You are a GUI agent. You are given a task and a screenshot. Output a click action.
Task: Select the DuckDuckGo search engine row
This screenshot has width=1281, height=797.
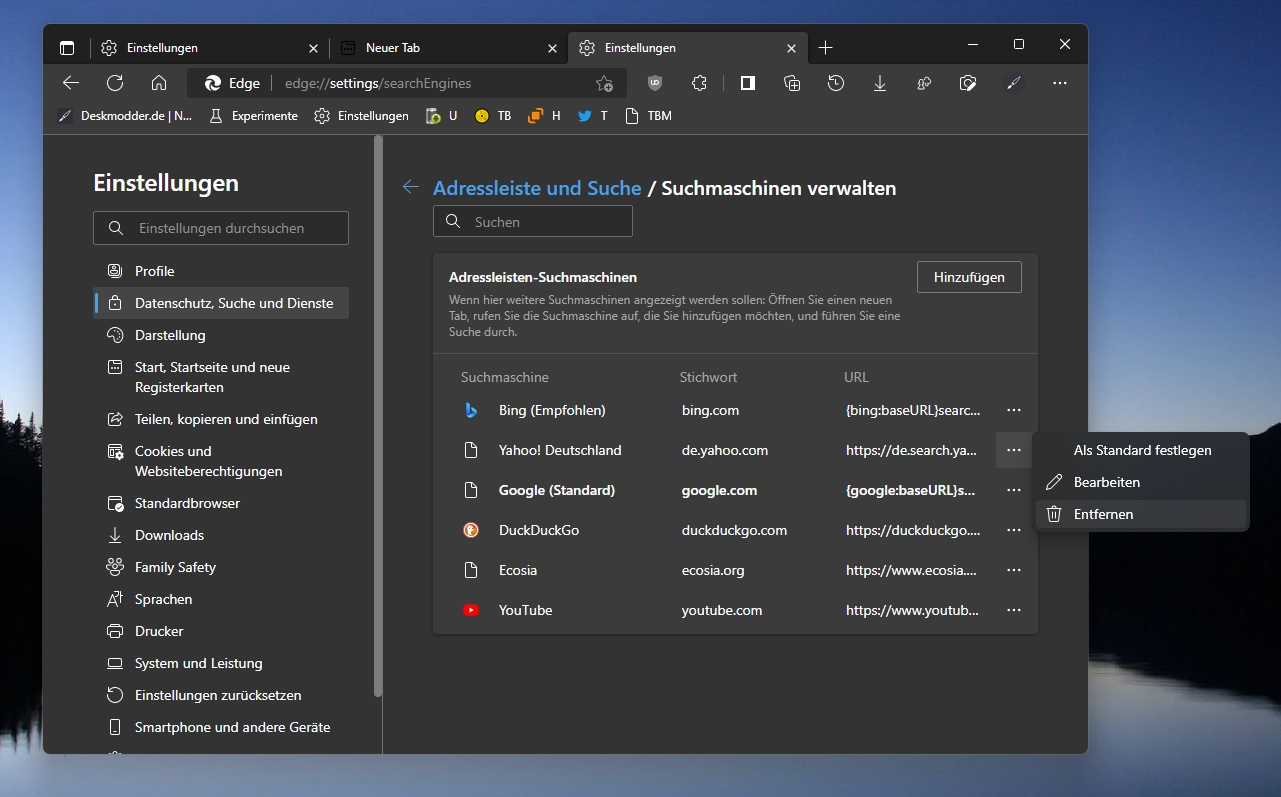(735, 530)
